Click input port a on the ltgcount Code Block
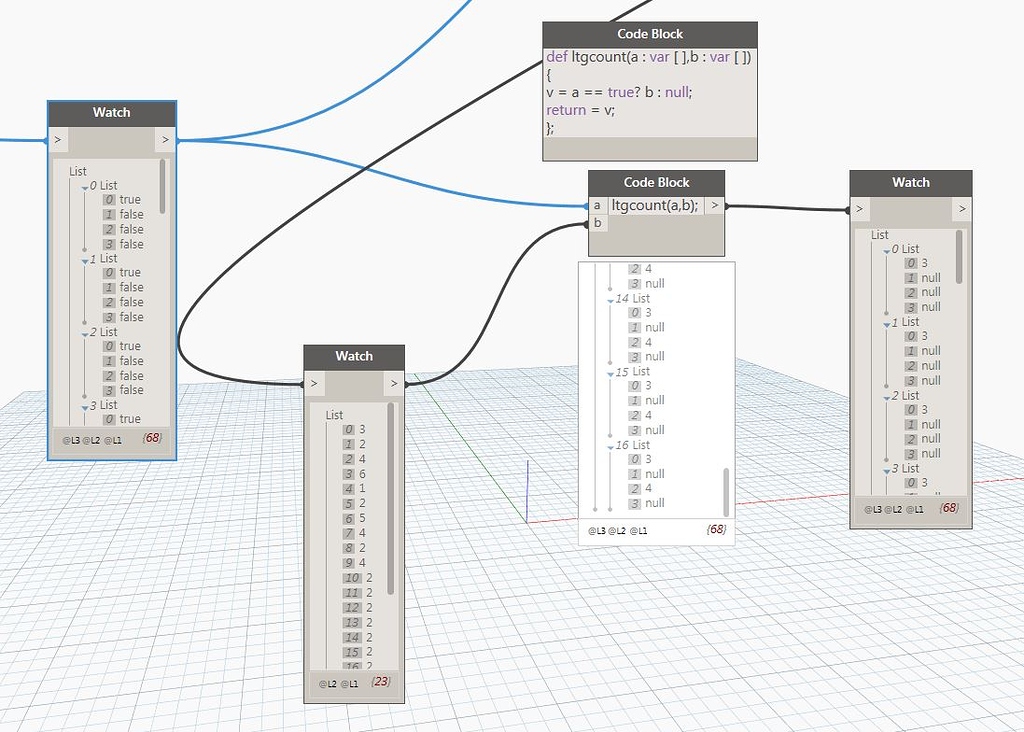 pyautogui.click(x=596, y=204)
